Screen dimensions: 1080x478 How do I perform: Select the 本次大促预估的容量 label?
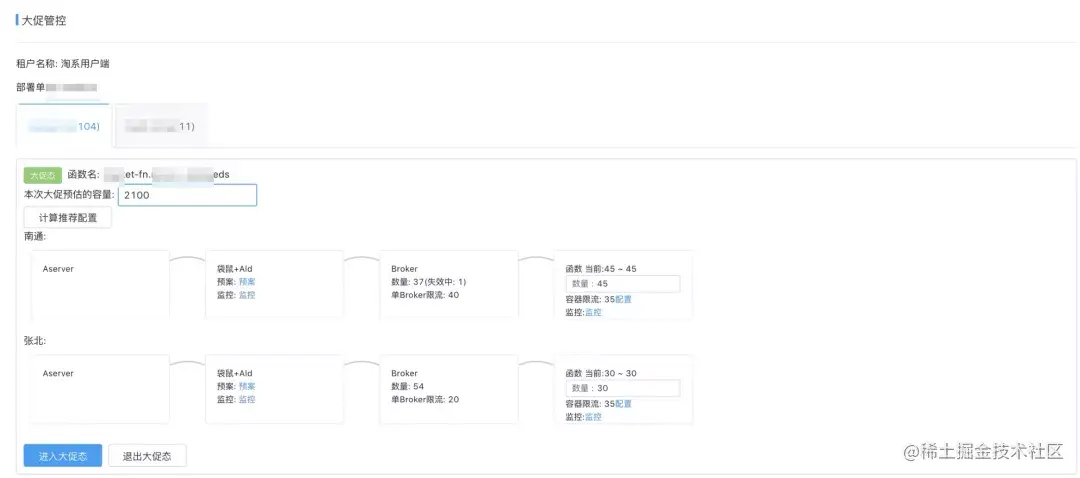pyautogui.click(x=69, y=195)
